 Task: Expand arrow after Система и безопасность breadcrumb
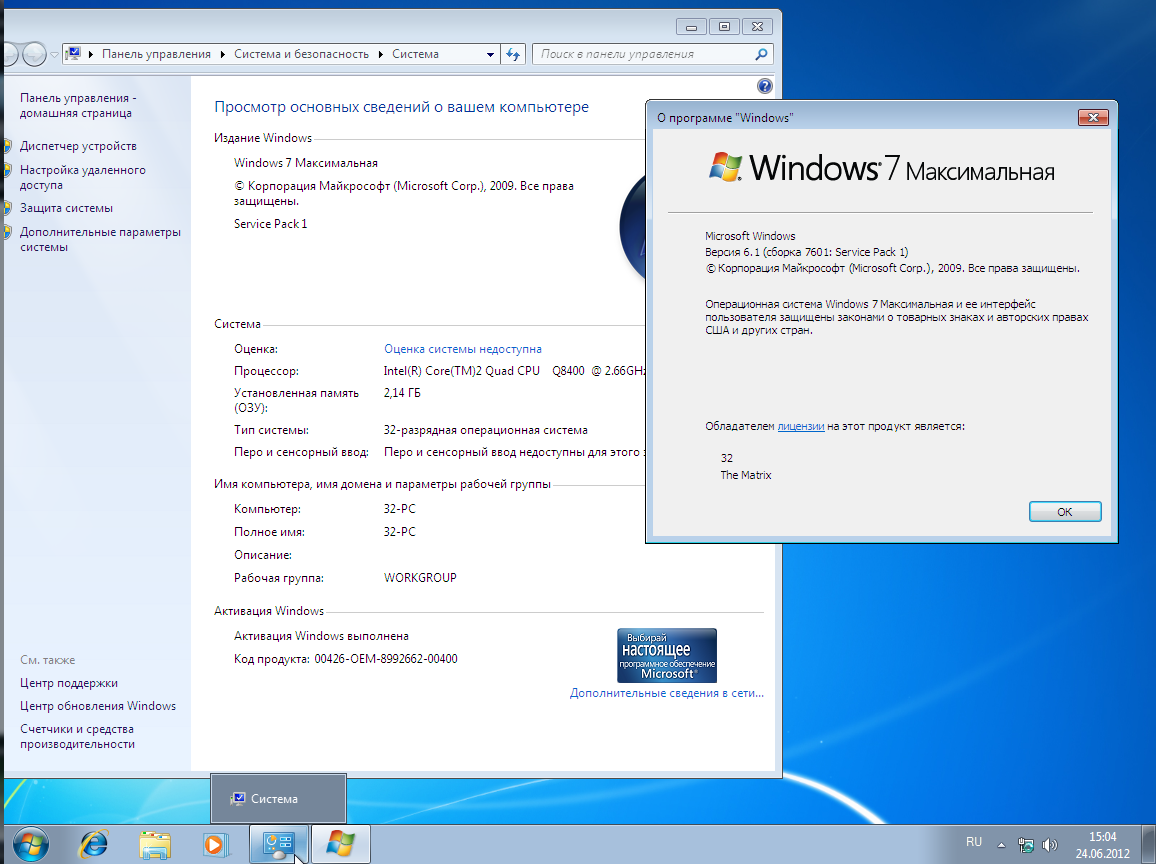pos(380,55)
